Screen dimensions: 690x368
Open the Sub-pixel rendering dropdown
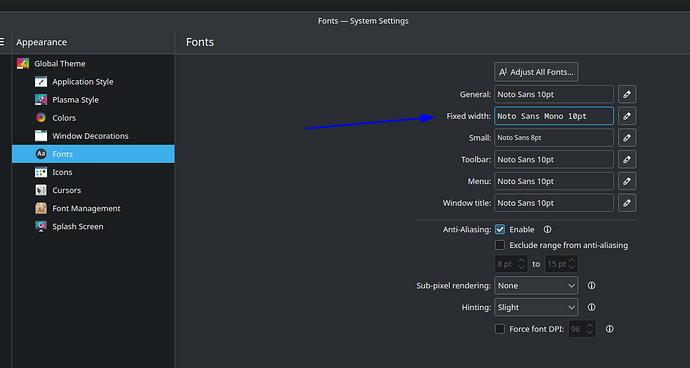[536, 286]
